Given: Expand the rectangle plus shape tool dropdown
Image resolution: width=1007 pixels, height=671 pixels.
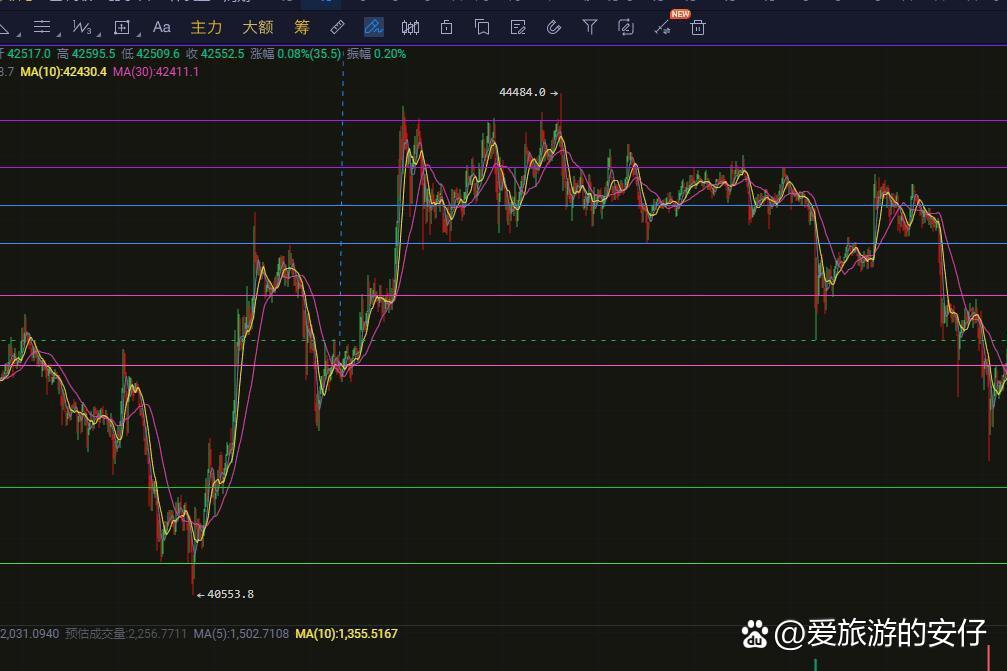Looking at the screenshot, I should click(x=122, y=27).
